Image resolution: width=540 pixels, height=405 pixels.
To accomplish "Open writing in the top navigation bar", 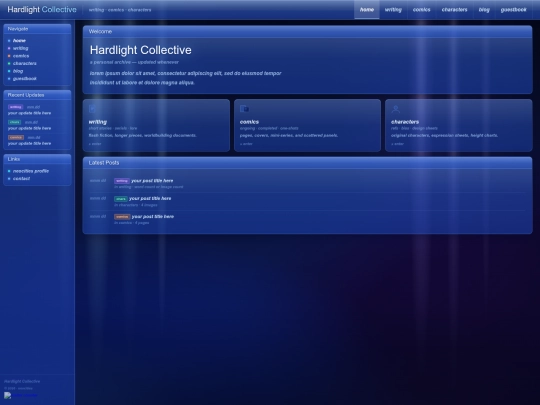I will (x=393, y=10).
